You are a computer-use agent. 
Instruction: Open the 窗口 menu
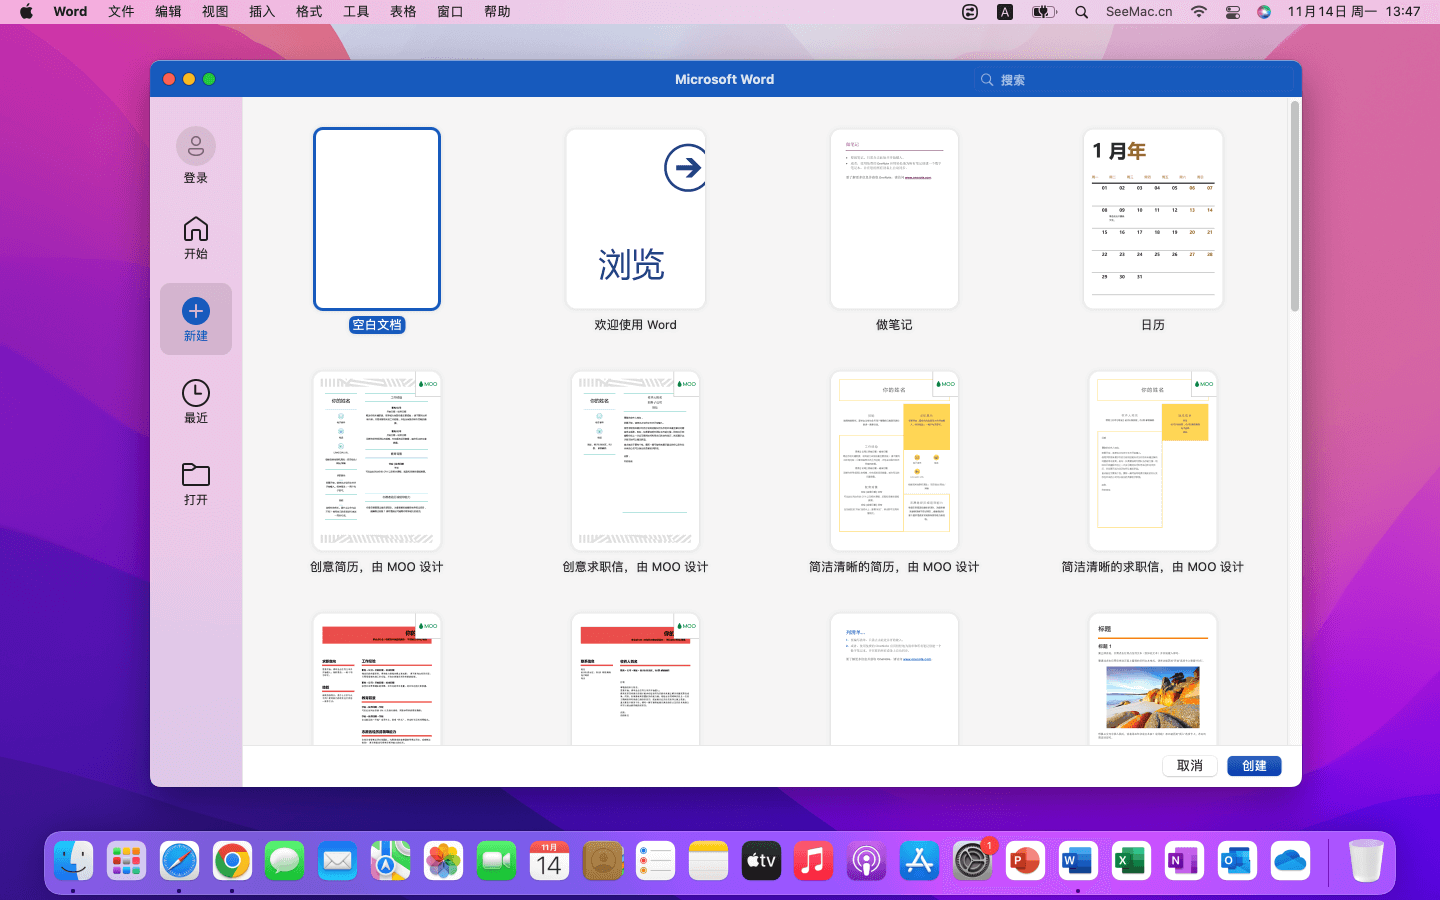[x=450, y=12]
